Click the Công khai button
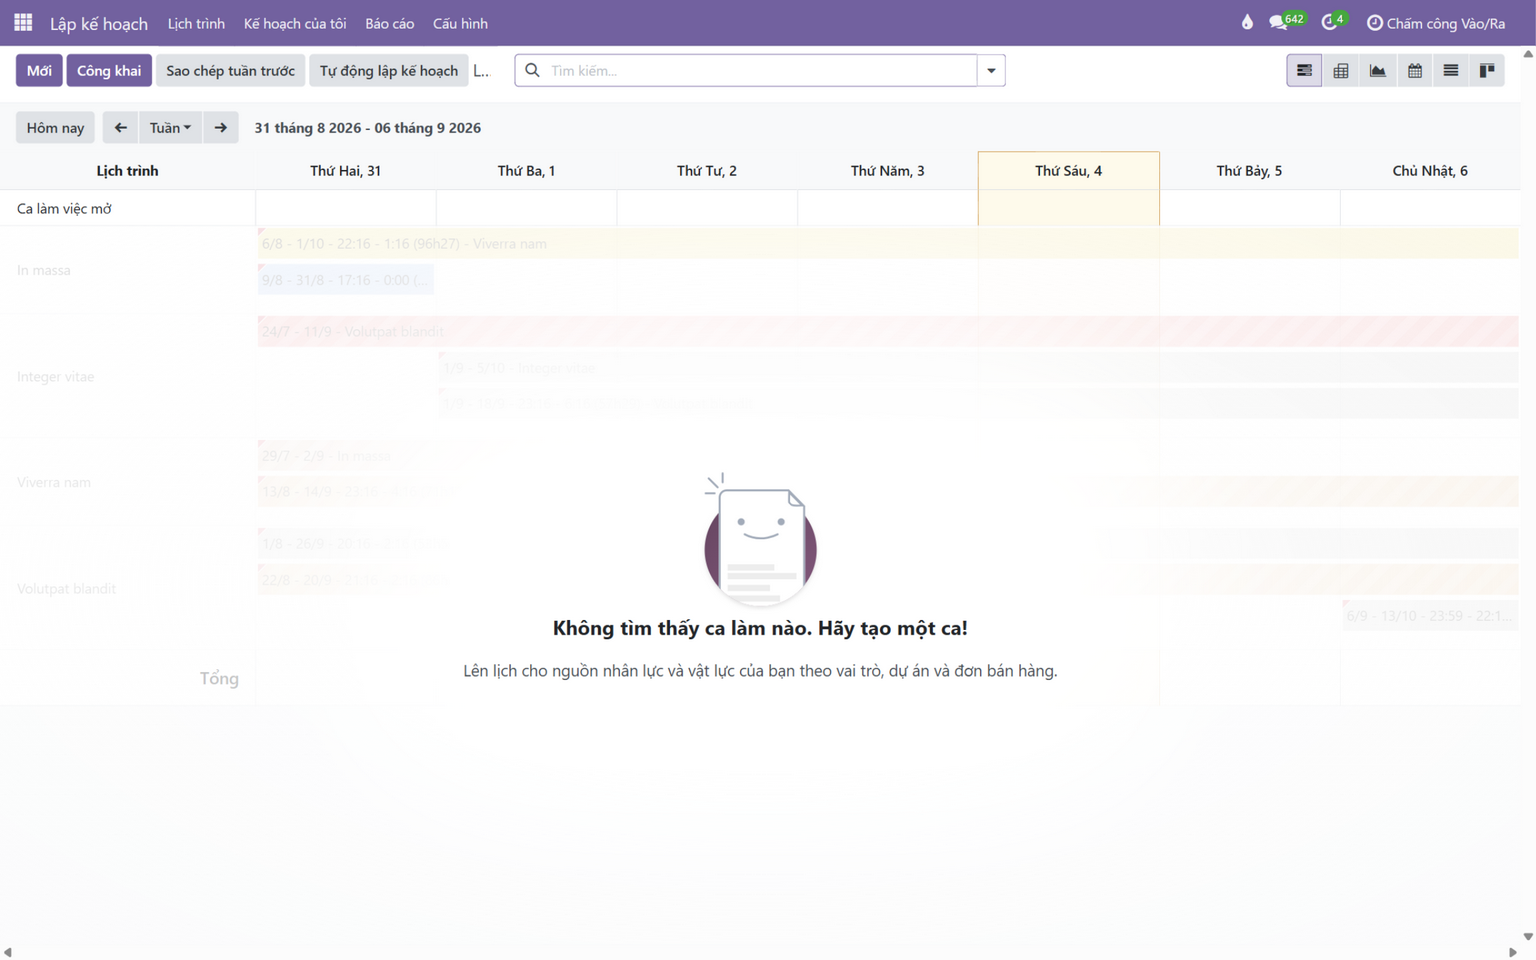The image size is (1536, 960). click(109, 70)
